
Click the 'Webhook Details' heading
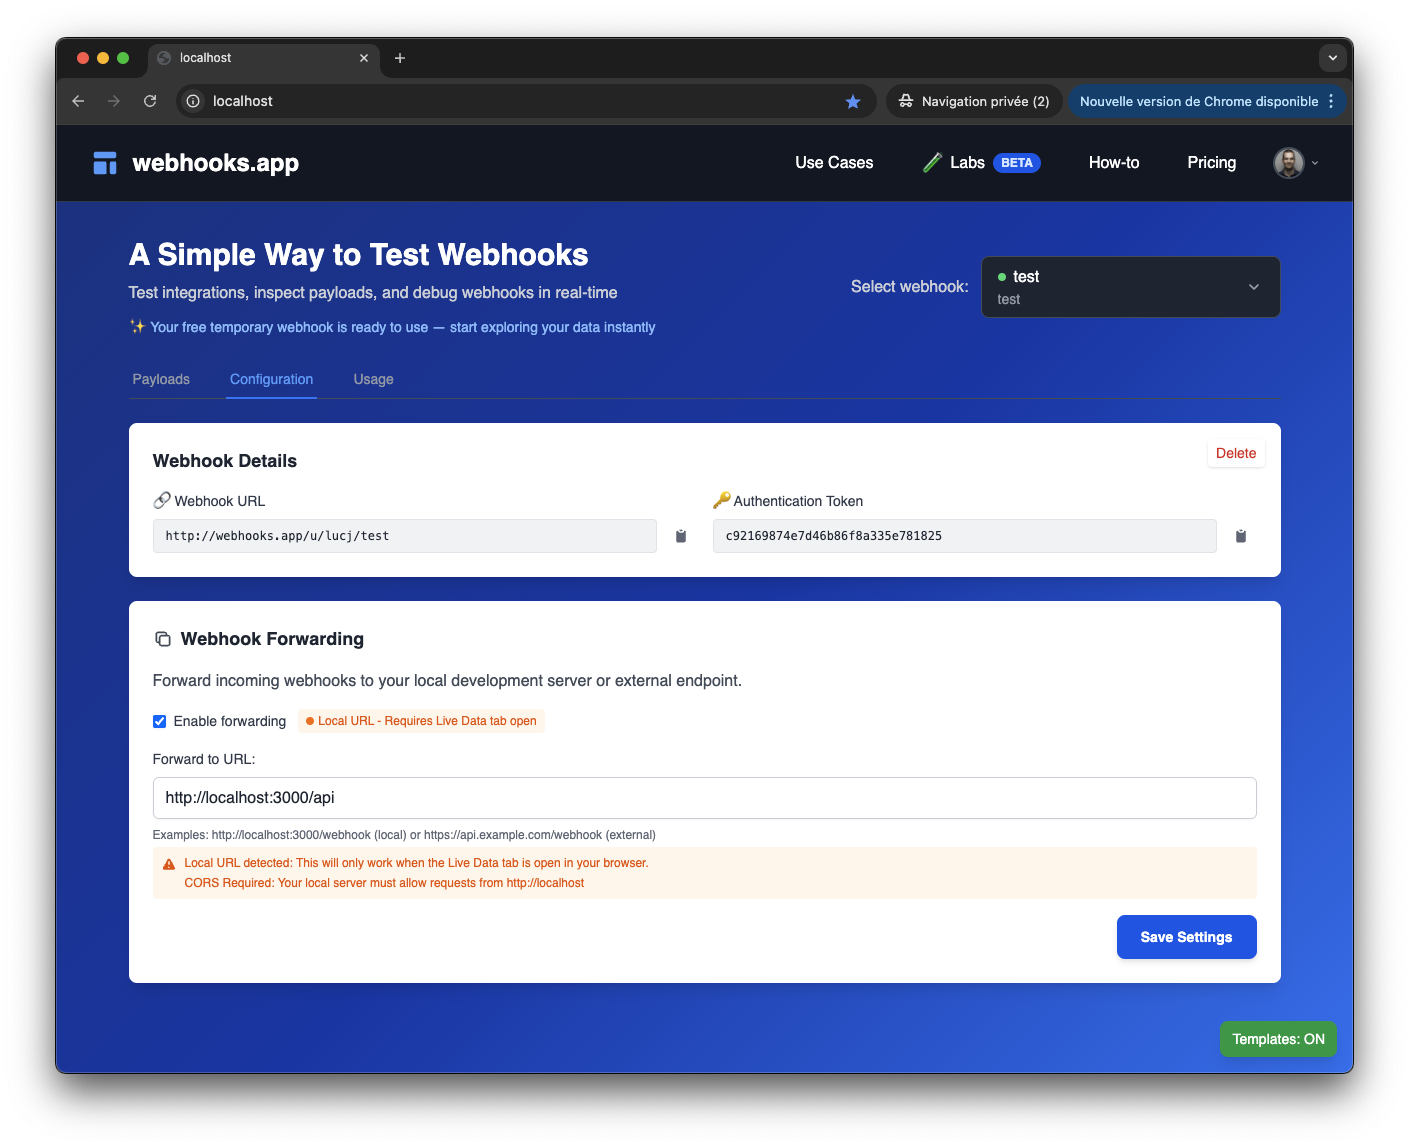click(x=225, y=461)
